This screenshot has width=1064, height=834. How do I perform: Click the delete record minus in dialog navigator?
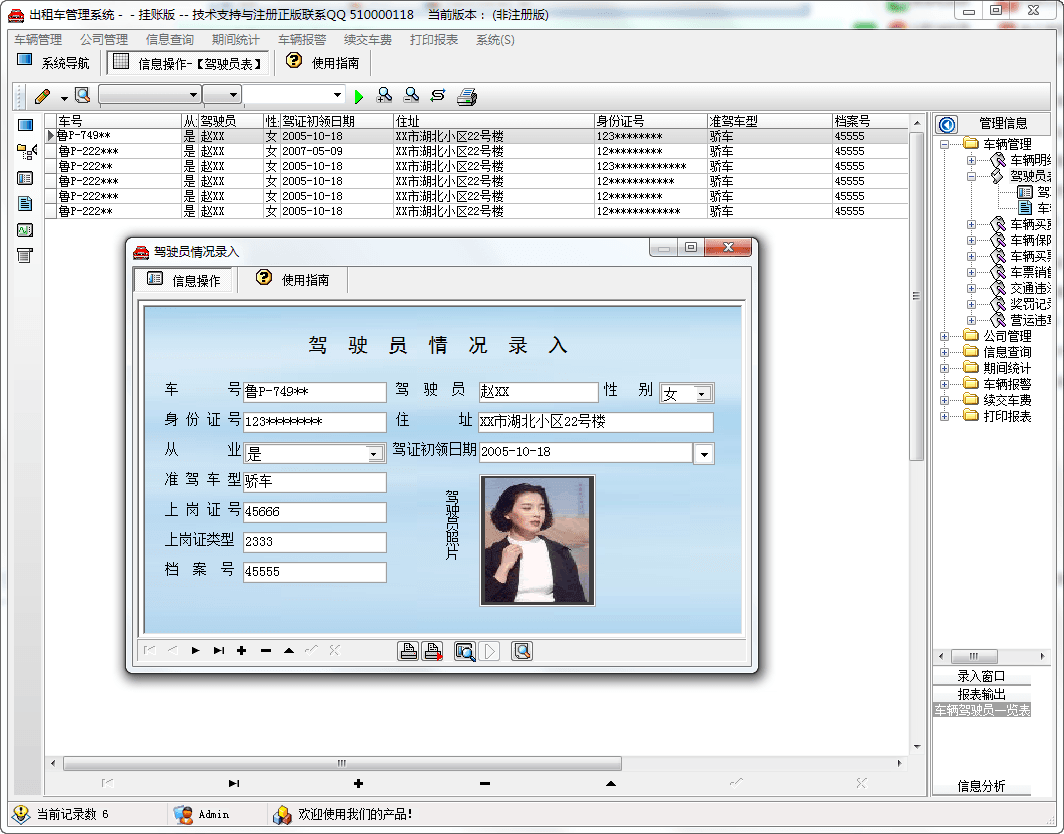coord(265,651)
